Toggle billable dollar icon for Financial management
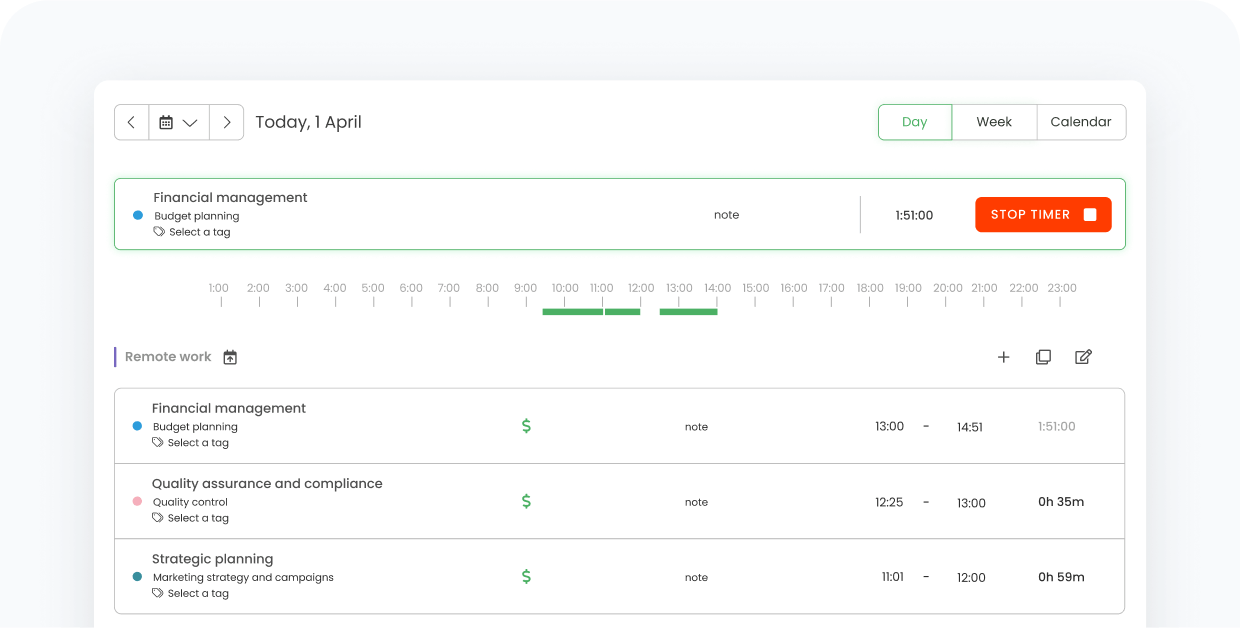This screenshot has height=628, width=1240. point(526,426)
